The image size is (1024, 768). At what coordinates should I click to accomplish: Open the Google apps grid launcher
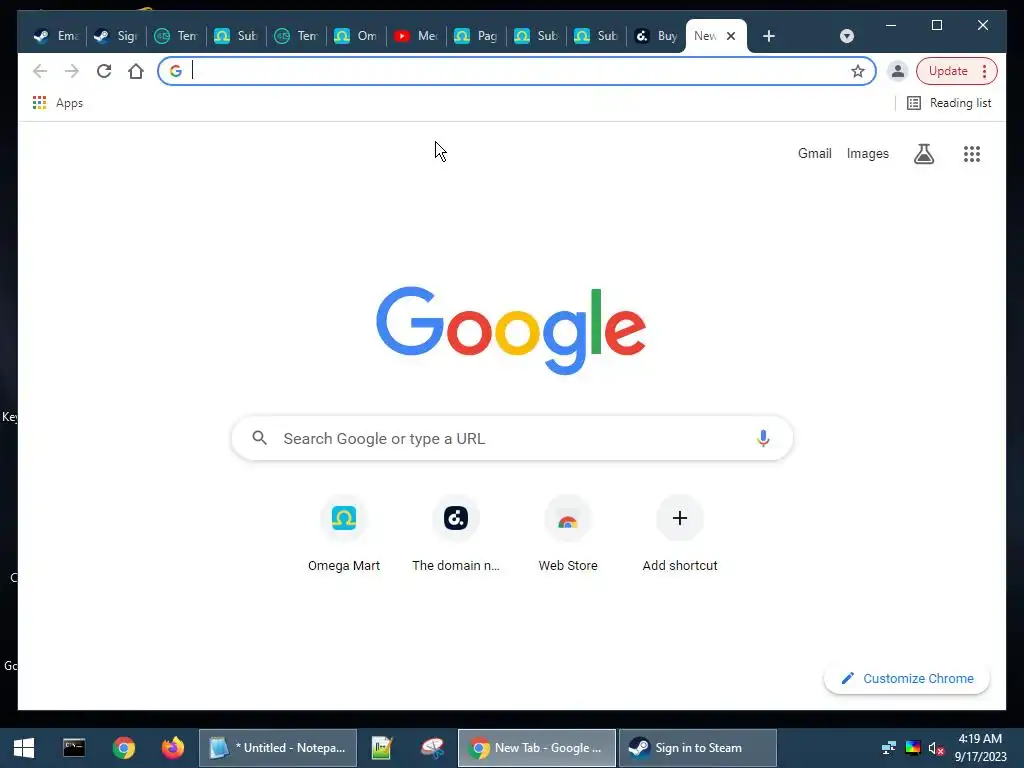click(x=972, y=154)
